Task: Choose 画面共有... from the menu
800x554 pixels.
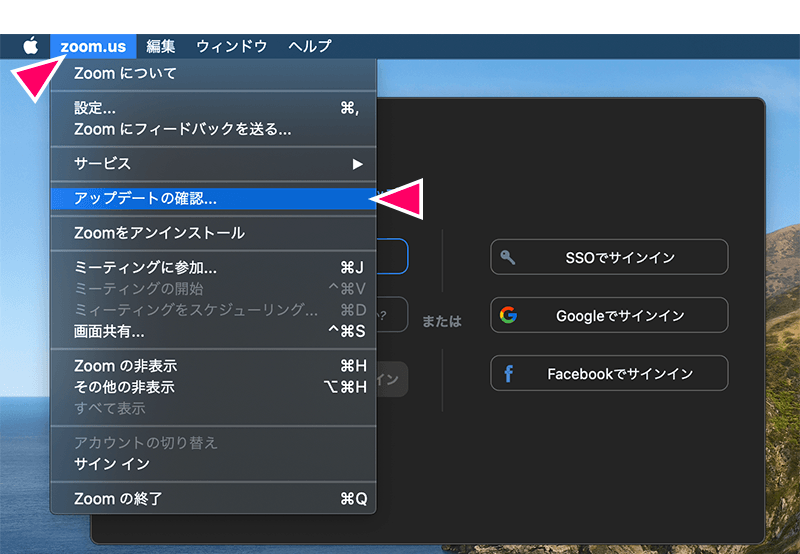Action: point(213,332)
